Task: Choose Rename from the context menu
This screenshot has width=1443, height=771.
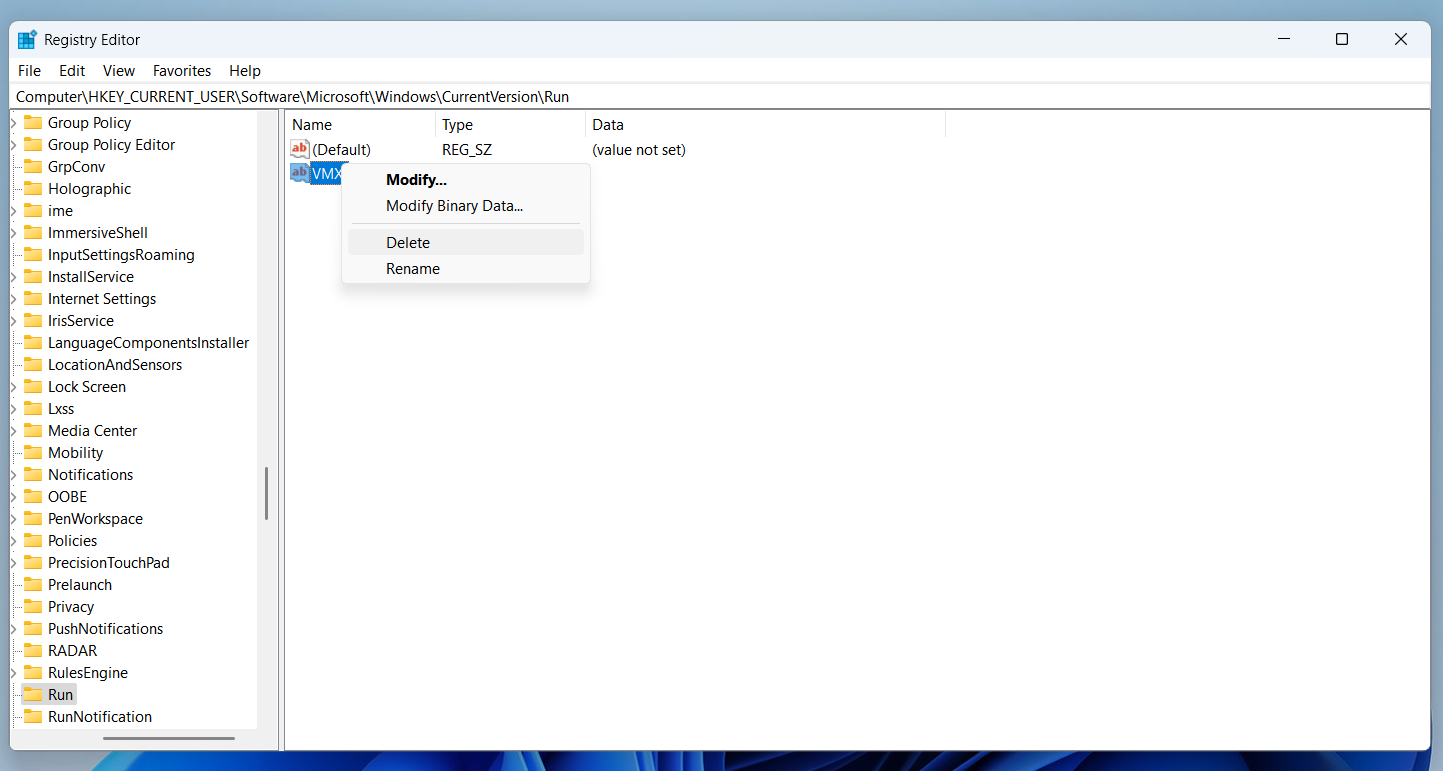Action: (466, 268)
